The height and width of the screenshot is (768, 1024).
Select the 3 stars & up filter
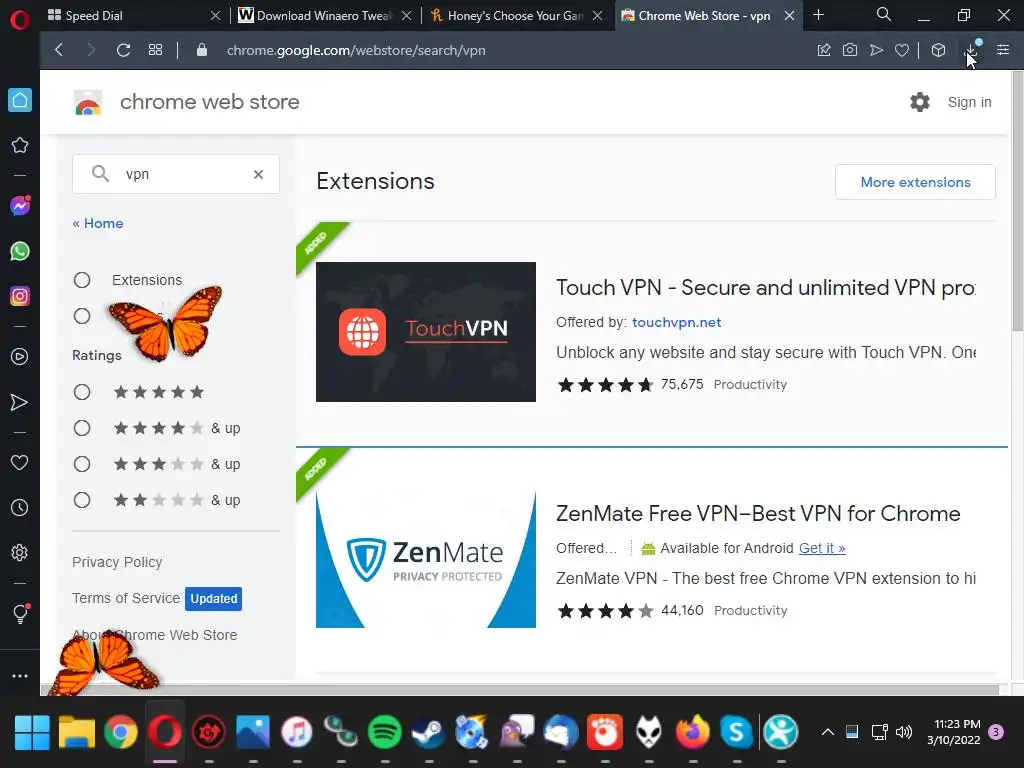[x=82, y=464]
